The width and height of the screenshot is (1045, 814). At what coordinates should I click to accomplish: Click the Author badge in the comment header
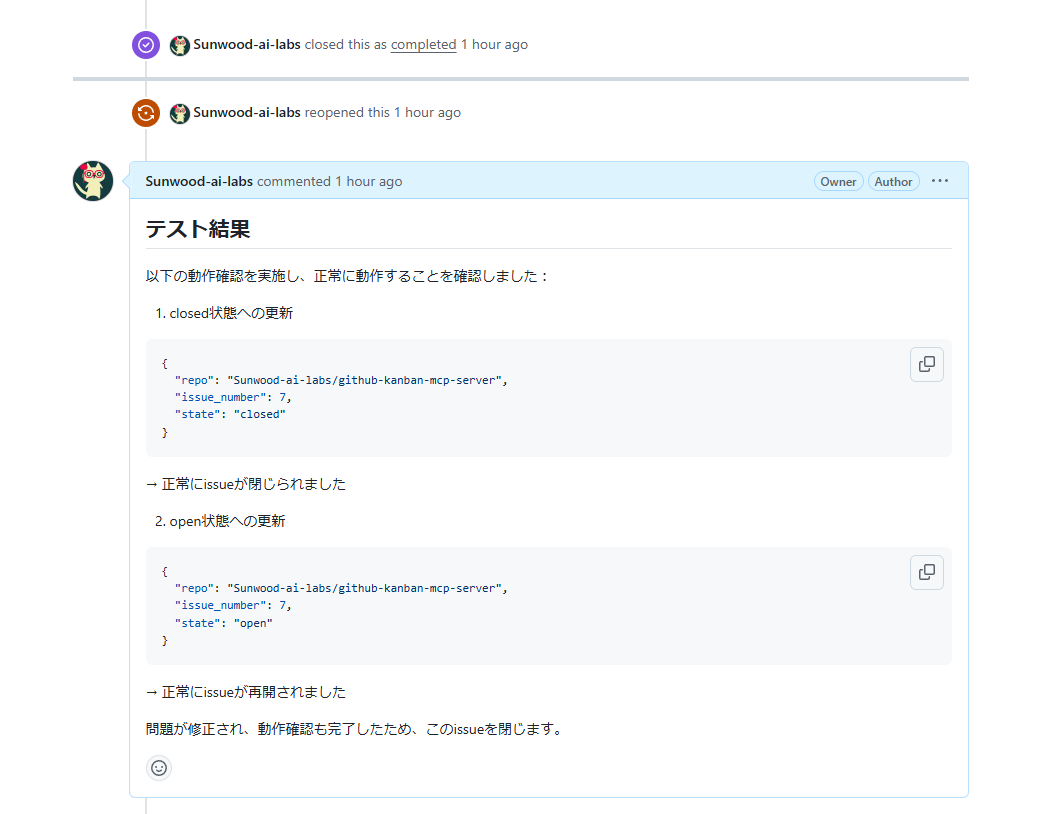coord(893,182)
